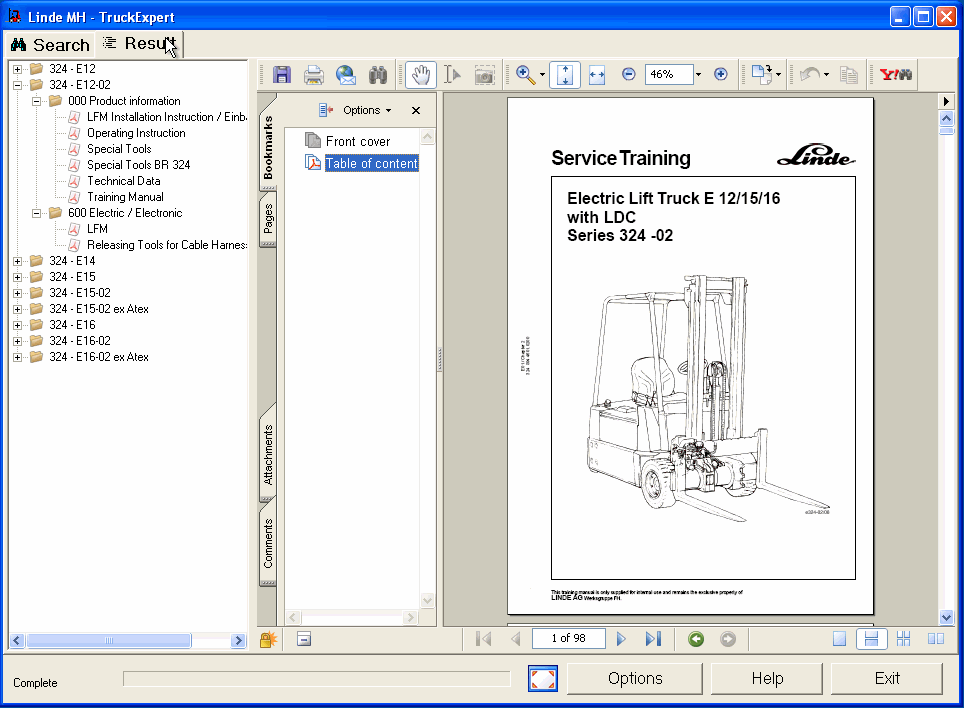Open the bookmarks Options dropdown

tap(366, 111)
